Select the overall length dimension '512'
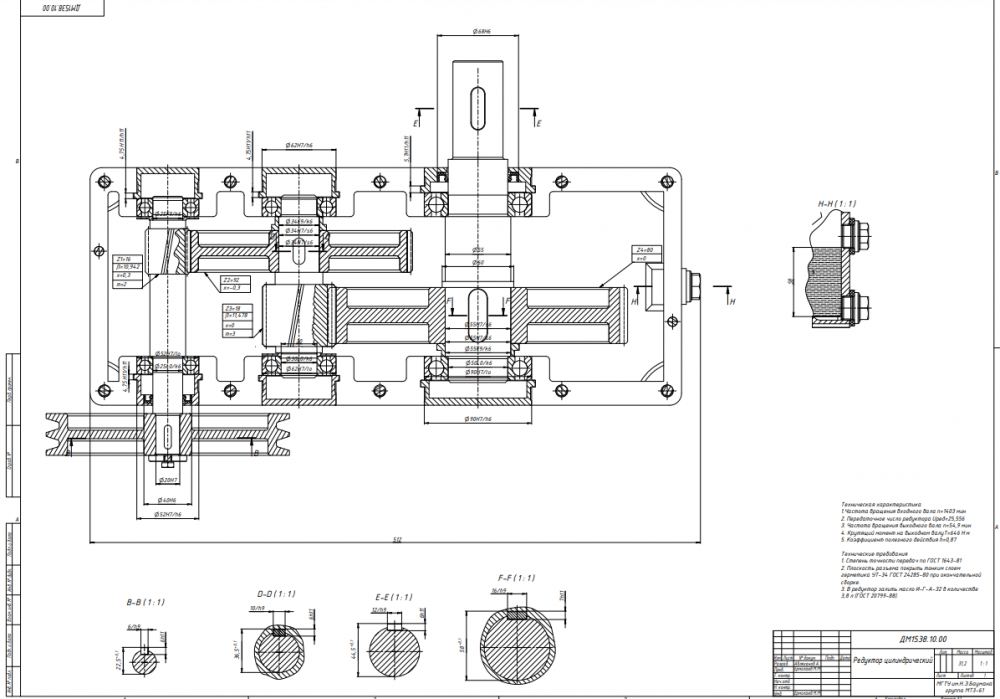 (x=397, y=540)
